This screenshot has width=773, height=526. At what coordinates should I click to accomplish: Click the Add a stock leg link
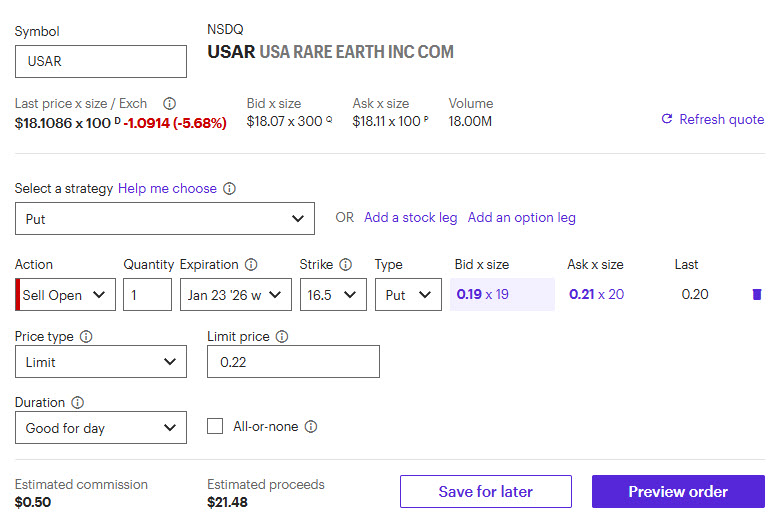click(x=410, y=217)
